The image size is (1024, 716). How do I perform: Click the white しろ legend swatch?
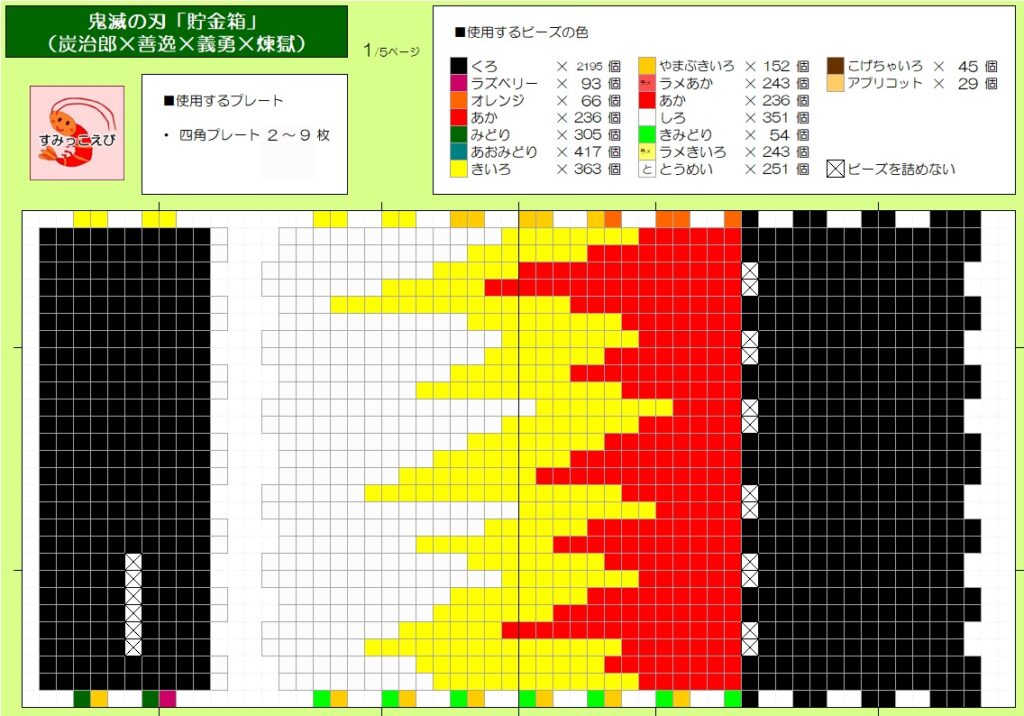647,118
